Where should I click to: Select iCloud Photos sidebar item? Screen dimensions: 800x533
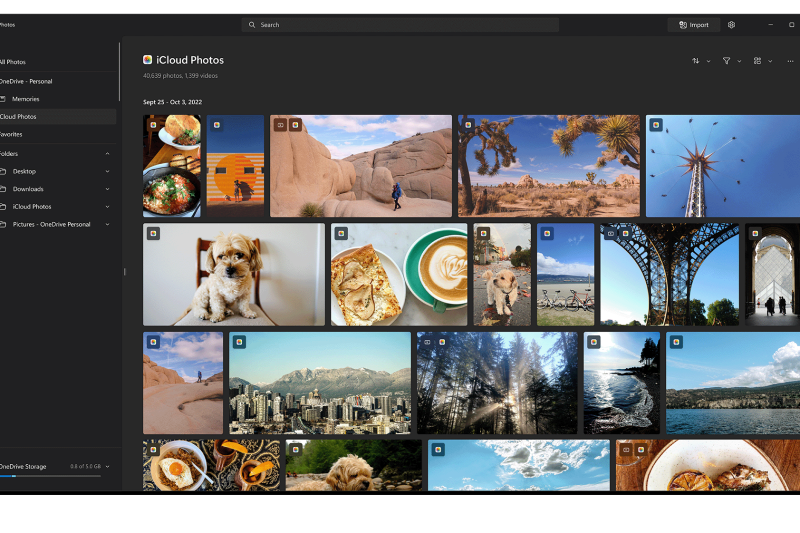click(58, 116)
